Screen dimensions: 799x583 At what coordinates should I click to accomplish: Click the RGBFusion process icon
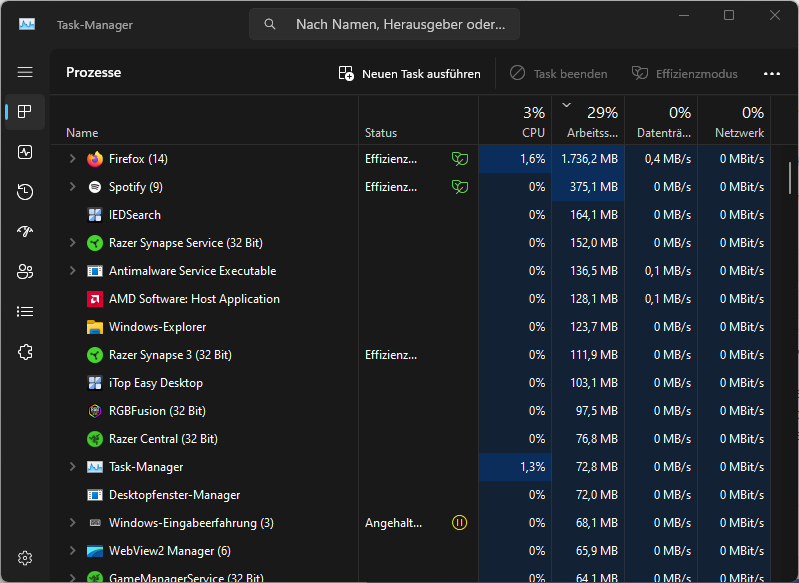pyautogui.click(x=95, y=411)
